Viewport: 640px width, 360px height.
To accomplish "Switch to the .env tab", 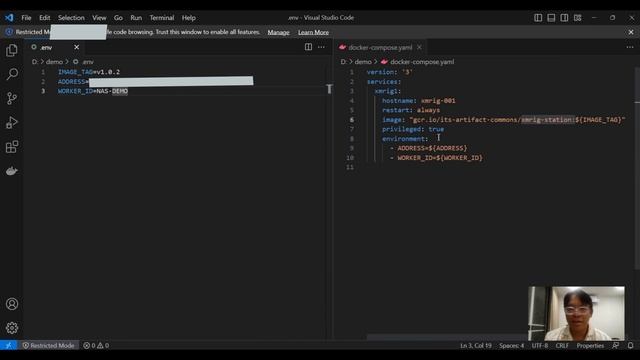I will (55, 47).
